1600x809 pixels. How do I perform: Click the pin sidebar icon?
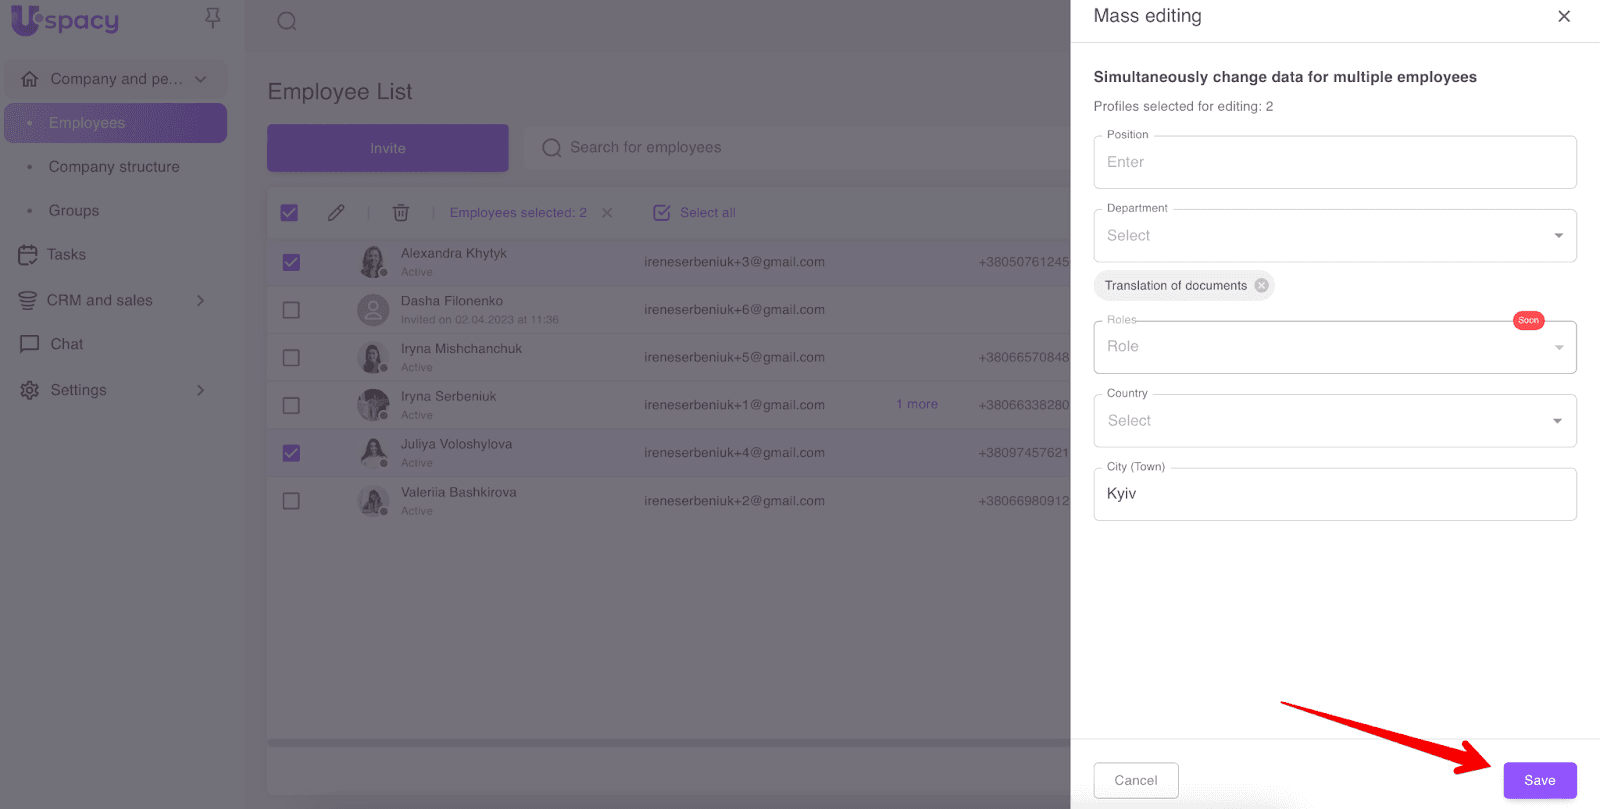pyautogui.click(x=212, y=18)
